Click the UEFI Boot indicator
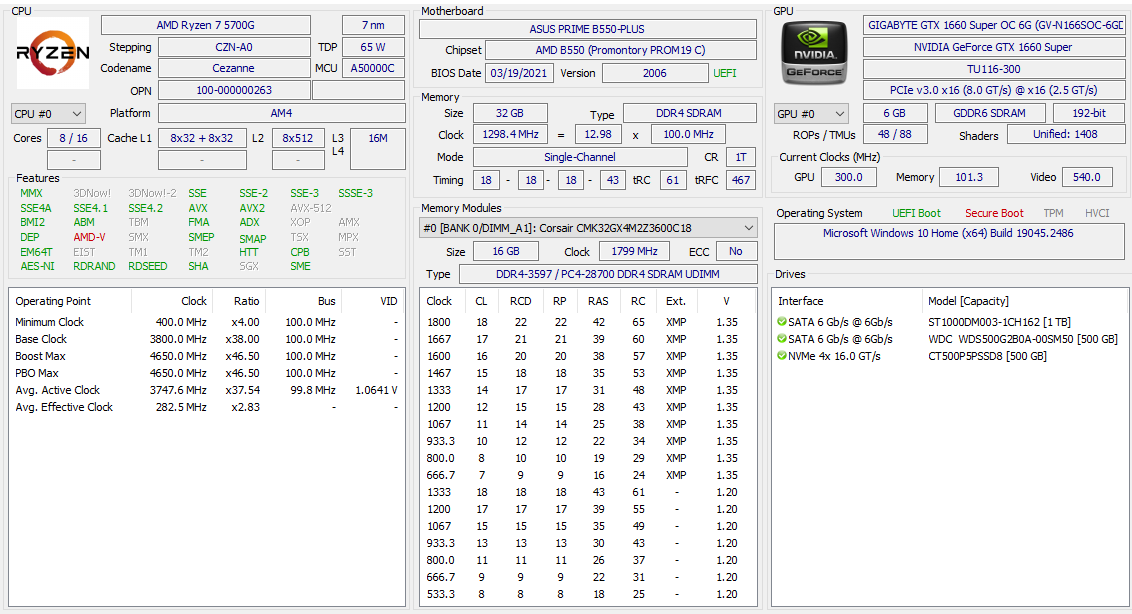Screen dimensions: 1132x614 click(916, 213)
